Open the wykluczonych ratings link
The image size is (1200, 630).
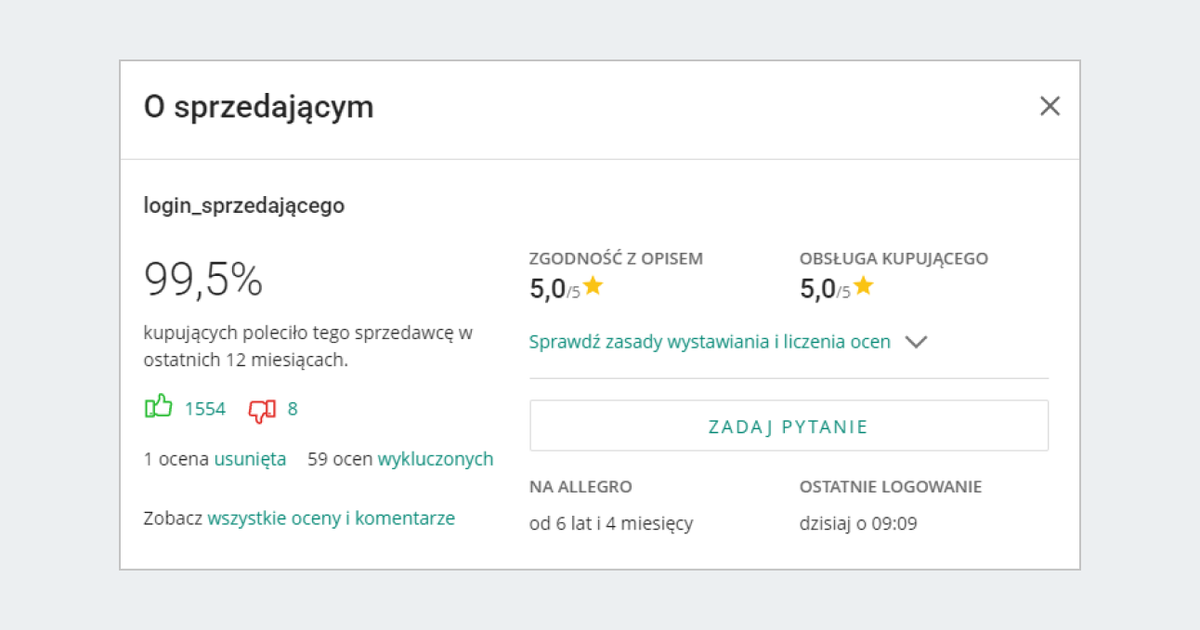pyautogui.click(x=436, y=458)
